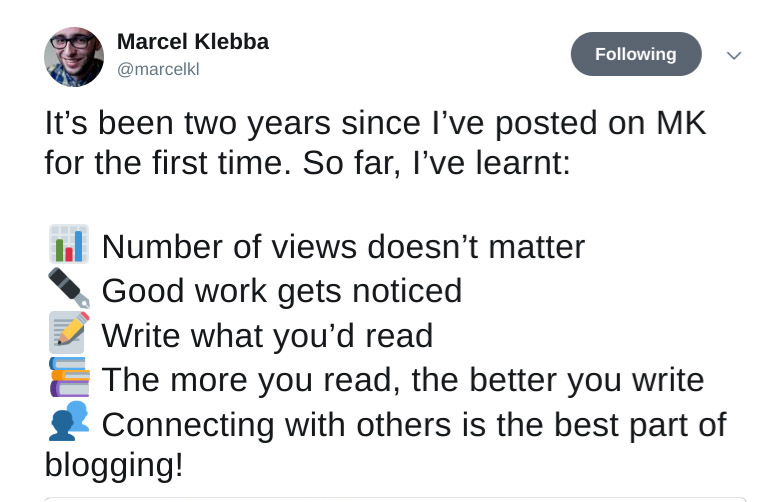Open the Marcel Klebba display name link

pyautogui.click(x=193, y=42)
